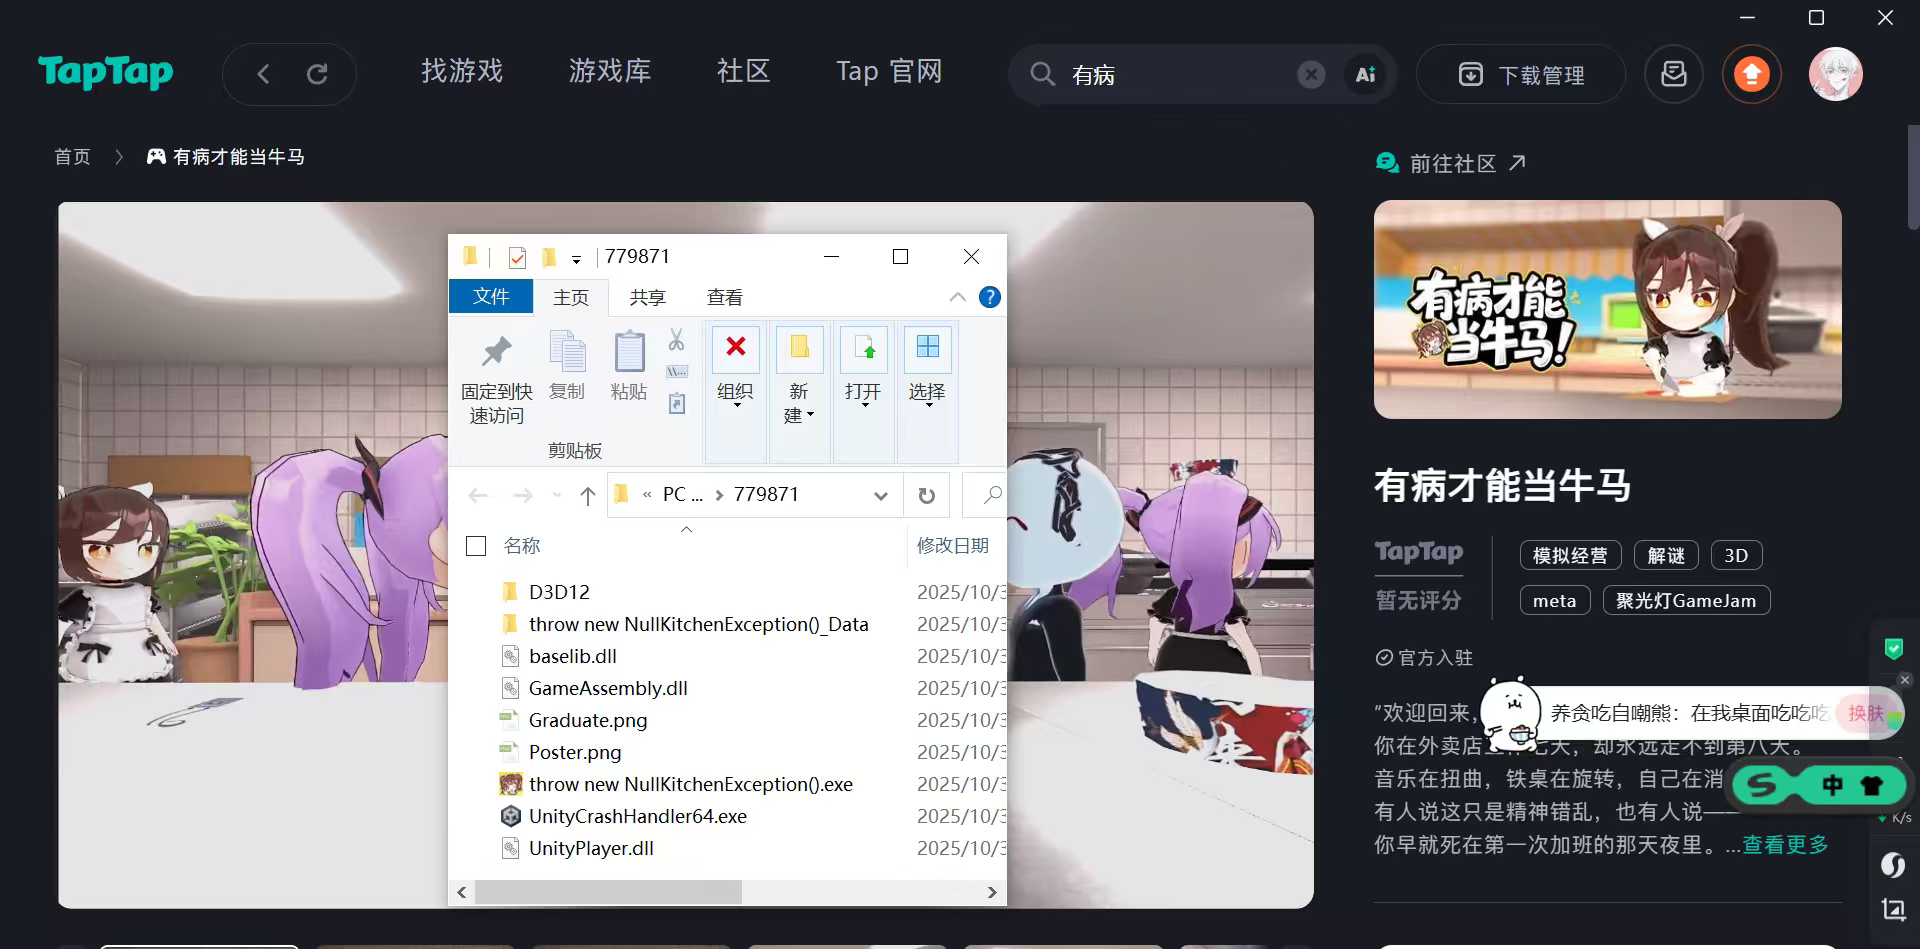The height and width of the screenshot is (949, 1920).
Task: Open the AI search assistant icon
Action: tap(1365, 74)
